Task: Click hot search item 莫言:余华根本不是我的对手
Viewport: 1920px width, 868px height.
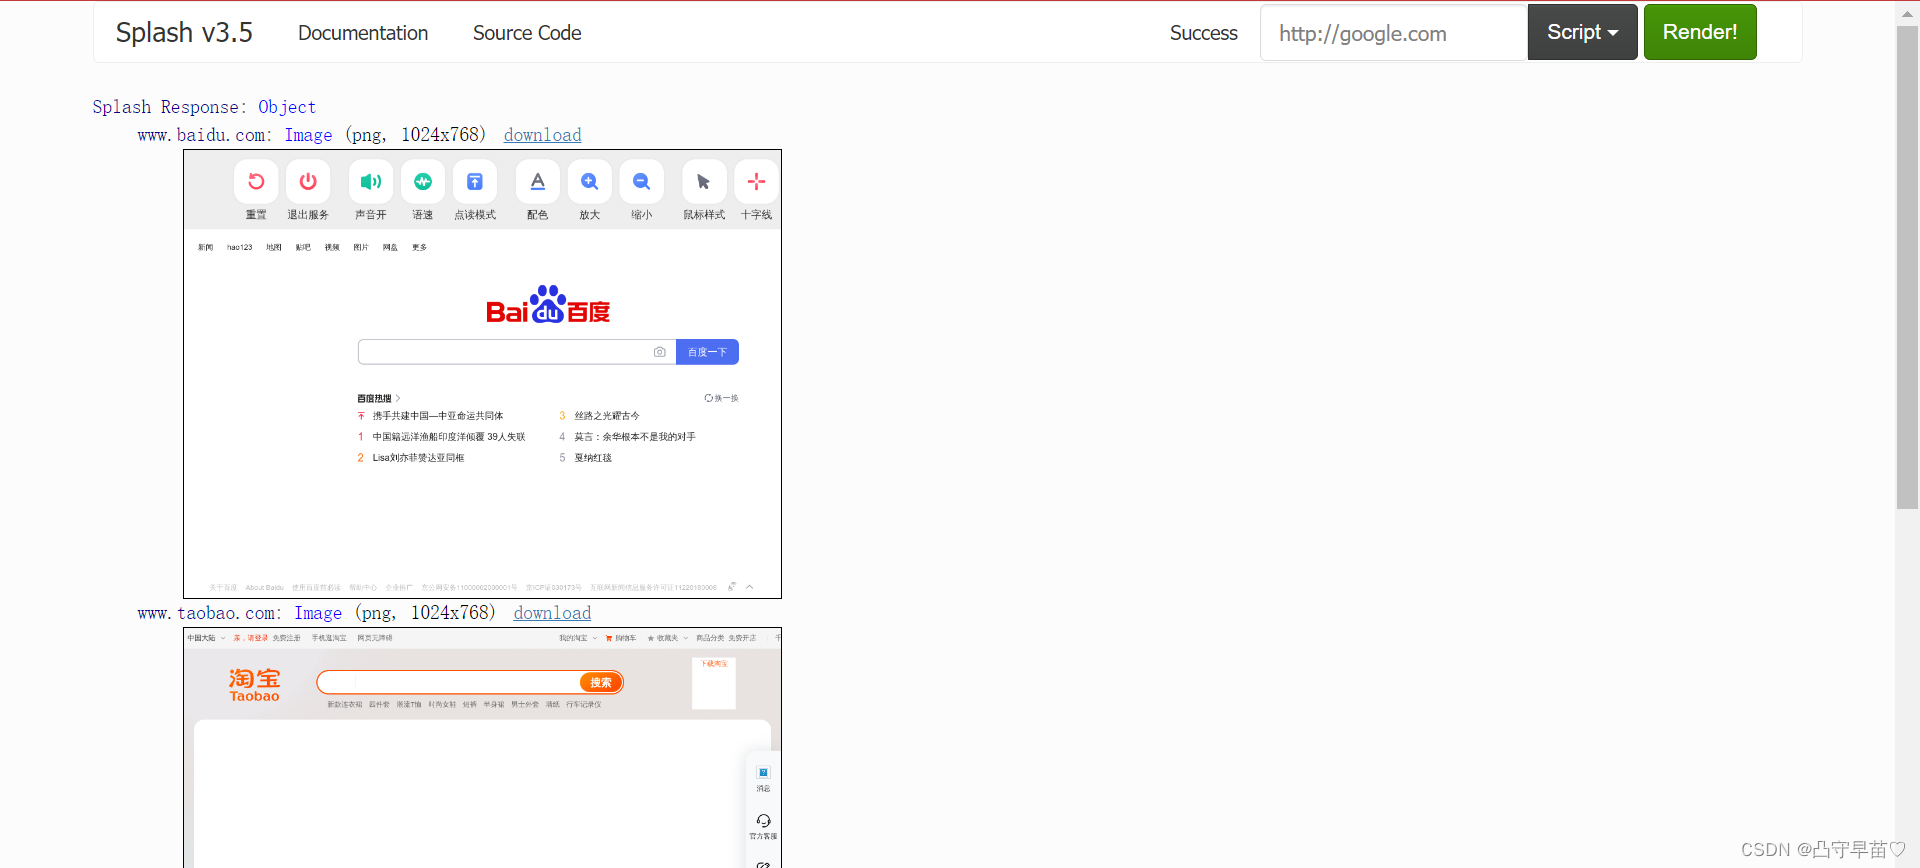Action: pos(635,437)
